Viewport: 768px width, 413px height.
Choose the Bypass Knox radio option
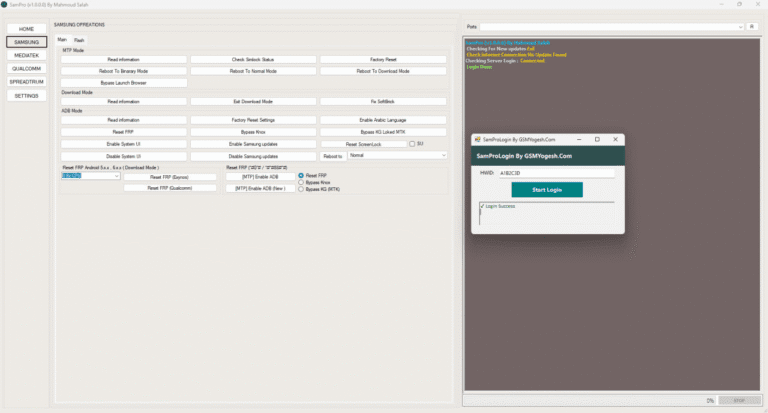tap(301, 182)
